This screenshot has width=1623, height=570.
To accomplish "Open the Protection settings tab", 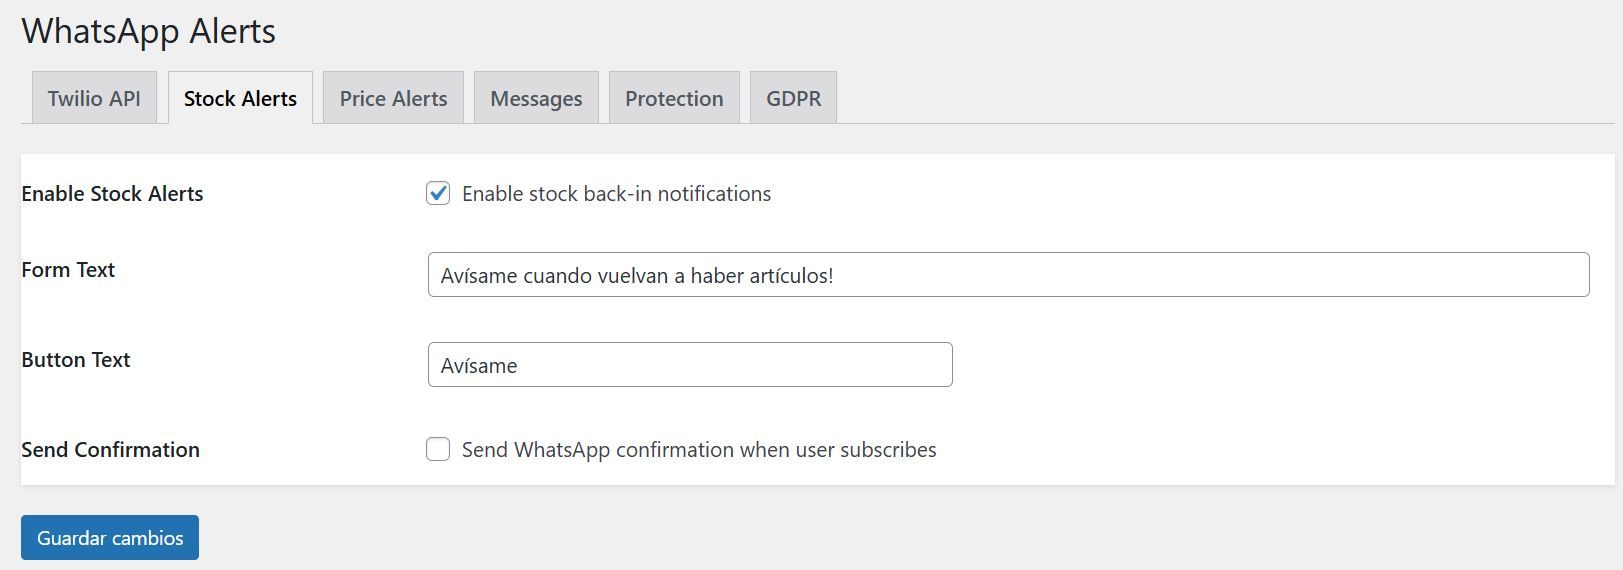I will point(674,98).
